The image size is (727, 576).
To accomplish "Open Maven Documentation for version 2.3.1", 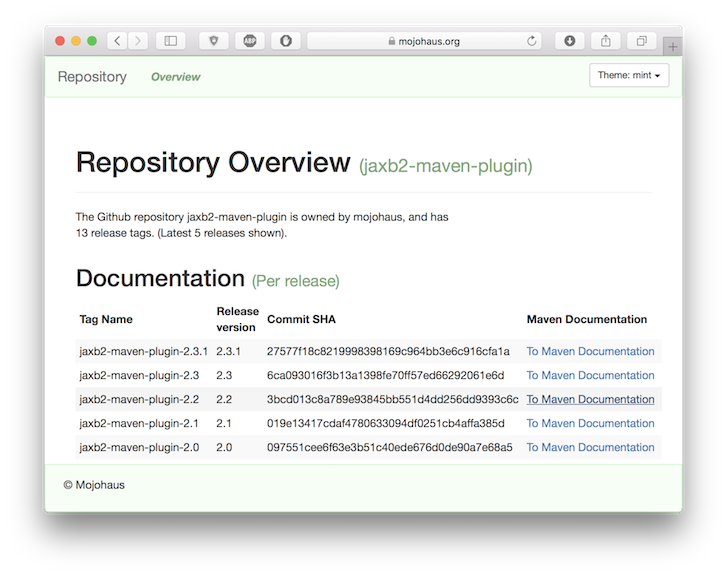I will [590, 351].
